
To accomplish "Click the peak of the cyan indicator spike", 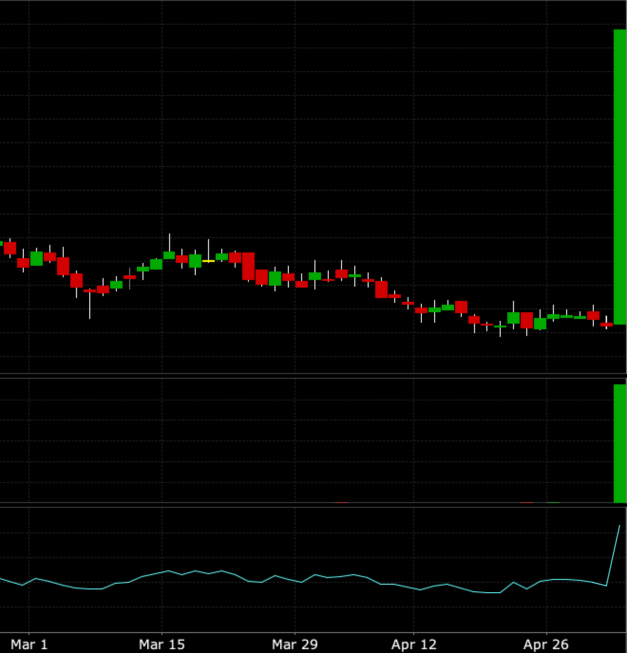I will [x=621, y=526].
